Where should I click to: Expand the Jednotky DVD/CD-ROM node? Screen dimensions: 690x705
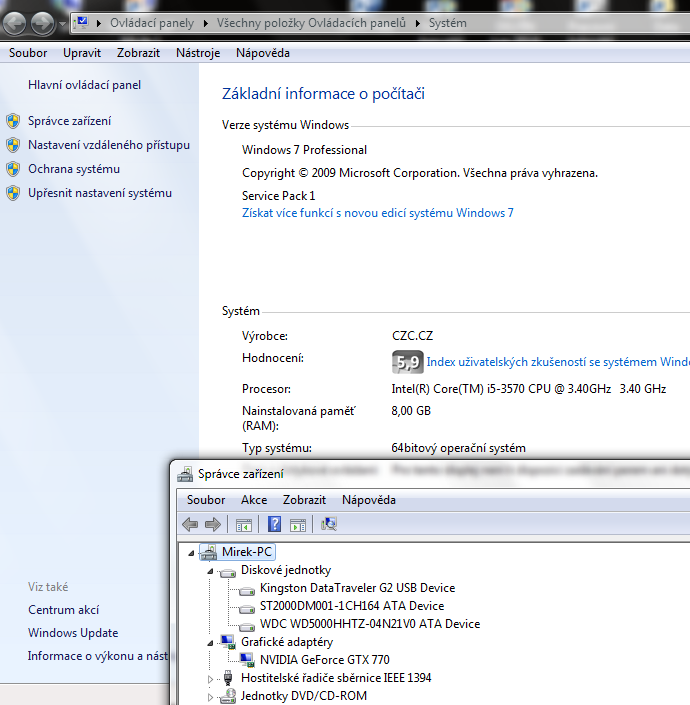(211, 696)
